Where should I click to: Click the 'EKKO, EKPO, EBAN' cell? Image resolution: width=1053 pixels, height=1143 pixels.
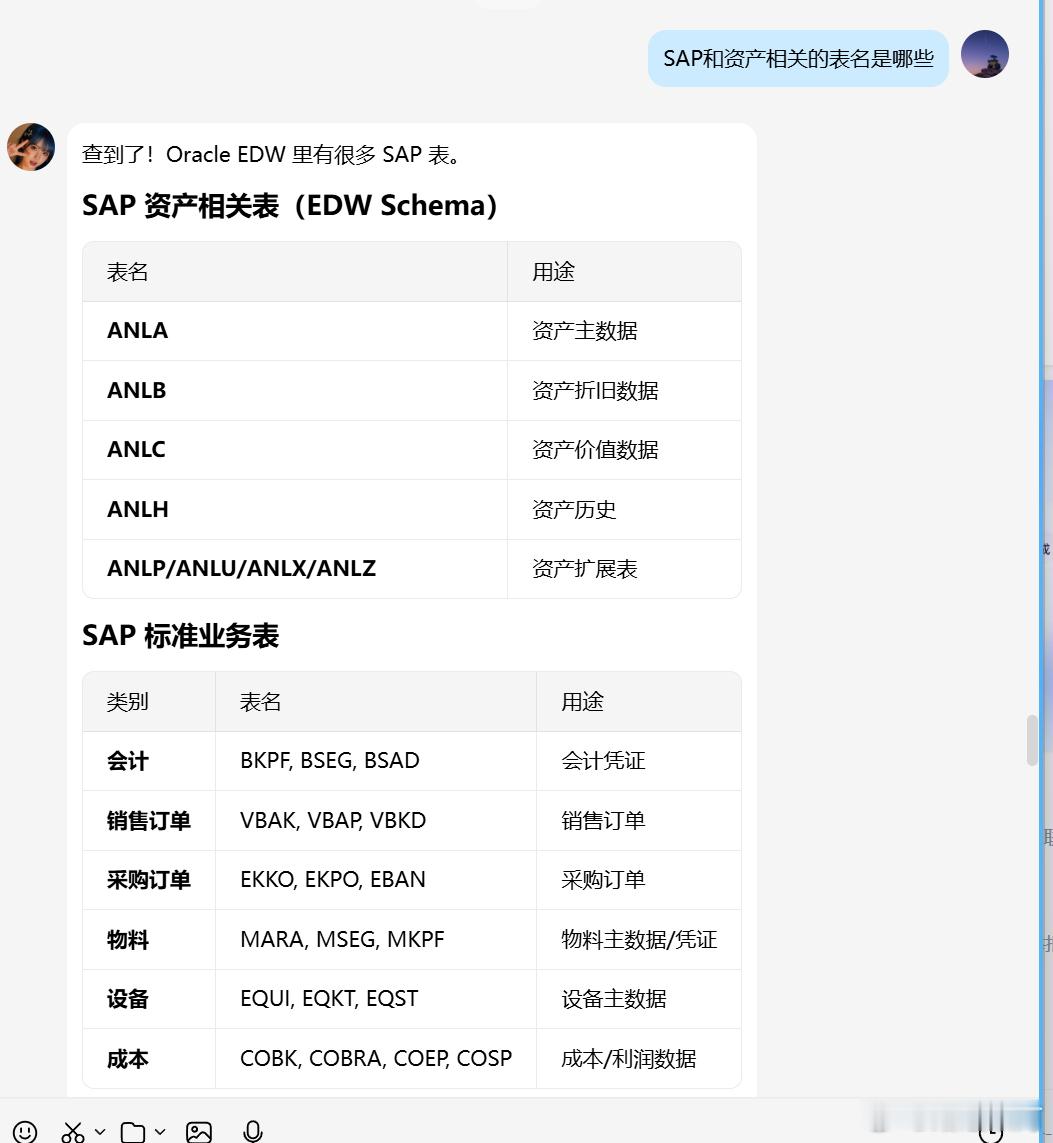tap(375, 880)
